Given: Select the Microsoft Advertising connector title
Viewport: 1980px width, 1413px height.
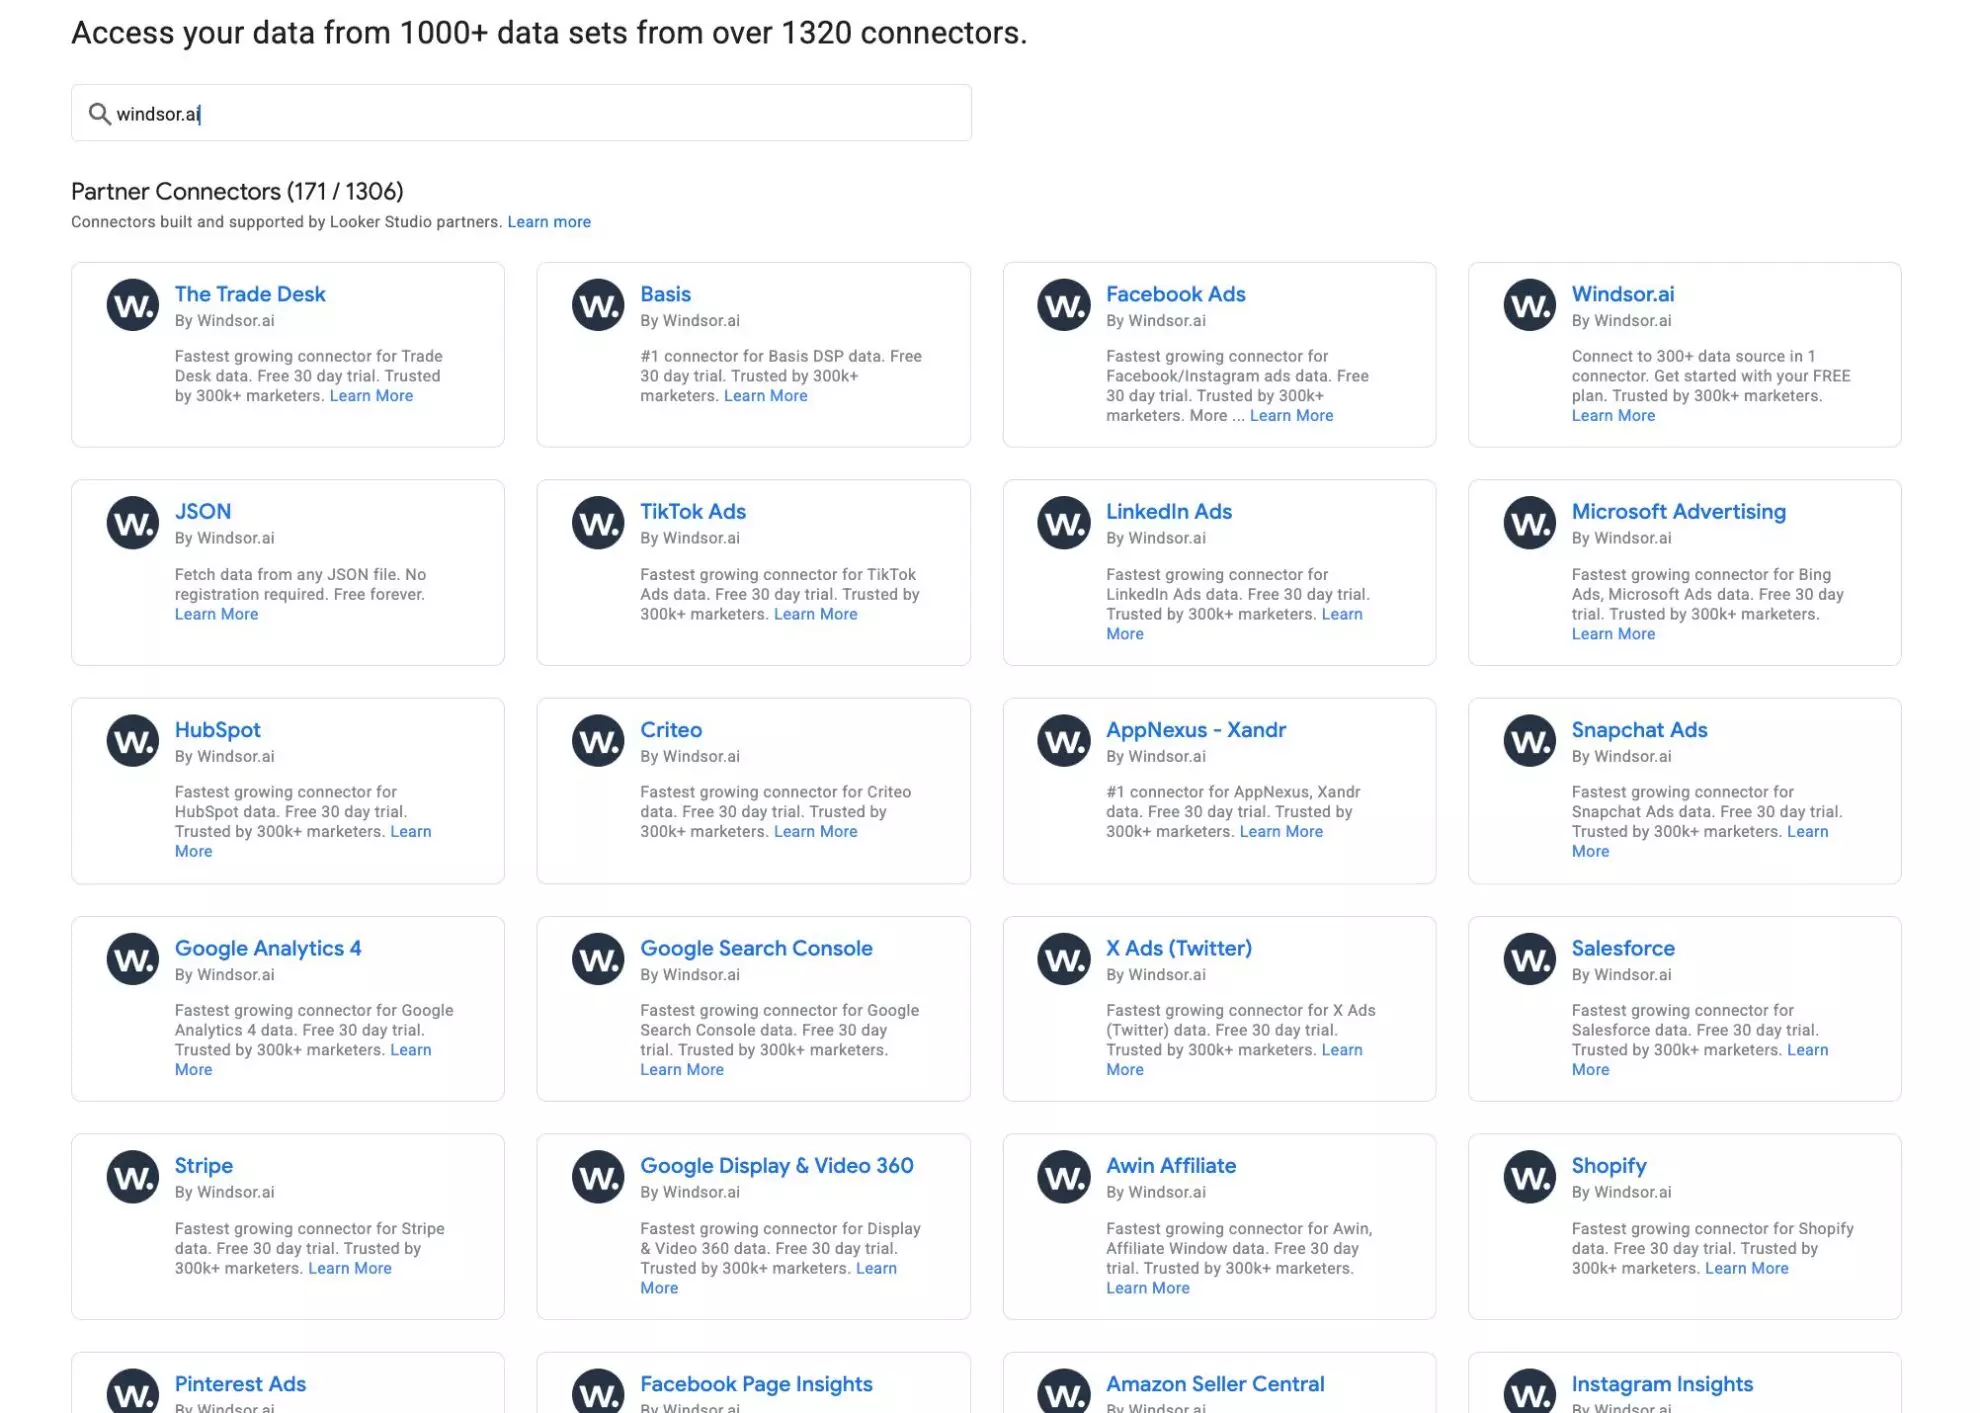Looking at the screenshot, I should tap(1678, 512).
